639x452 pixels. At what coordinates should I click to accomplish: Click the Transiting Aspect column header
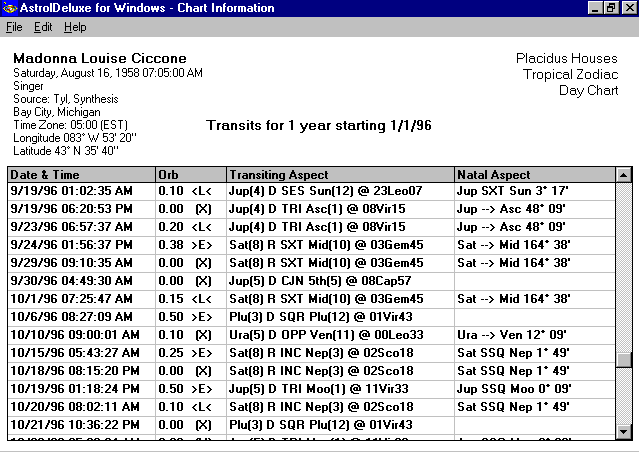pos(340,175)
